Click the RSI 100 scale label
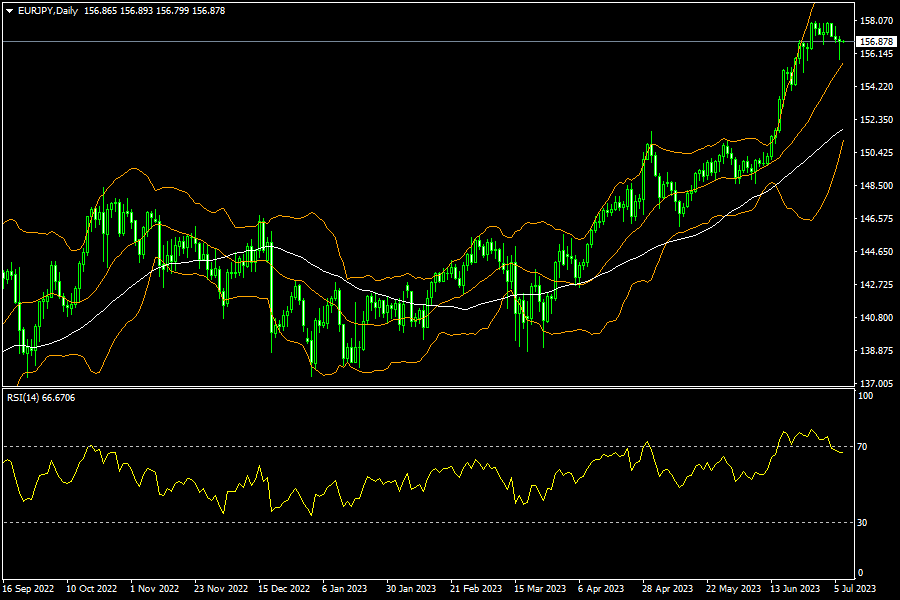The image size is (900, 600). click(x=865, y=396)
